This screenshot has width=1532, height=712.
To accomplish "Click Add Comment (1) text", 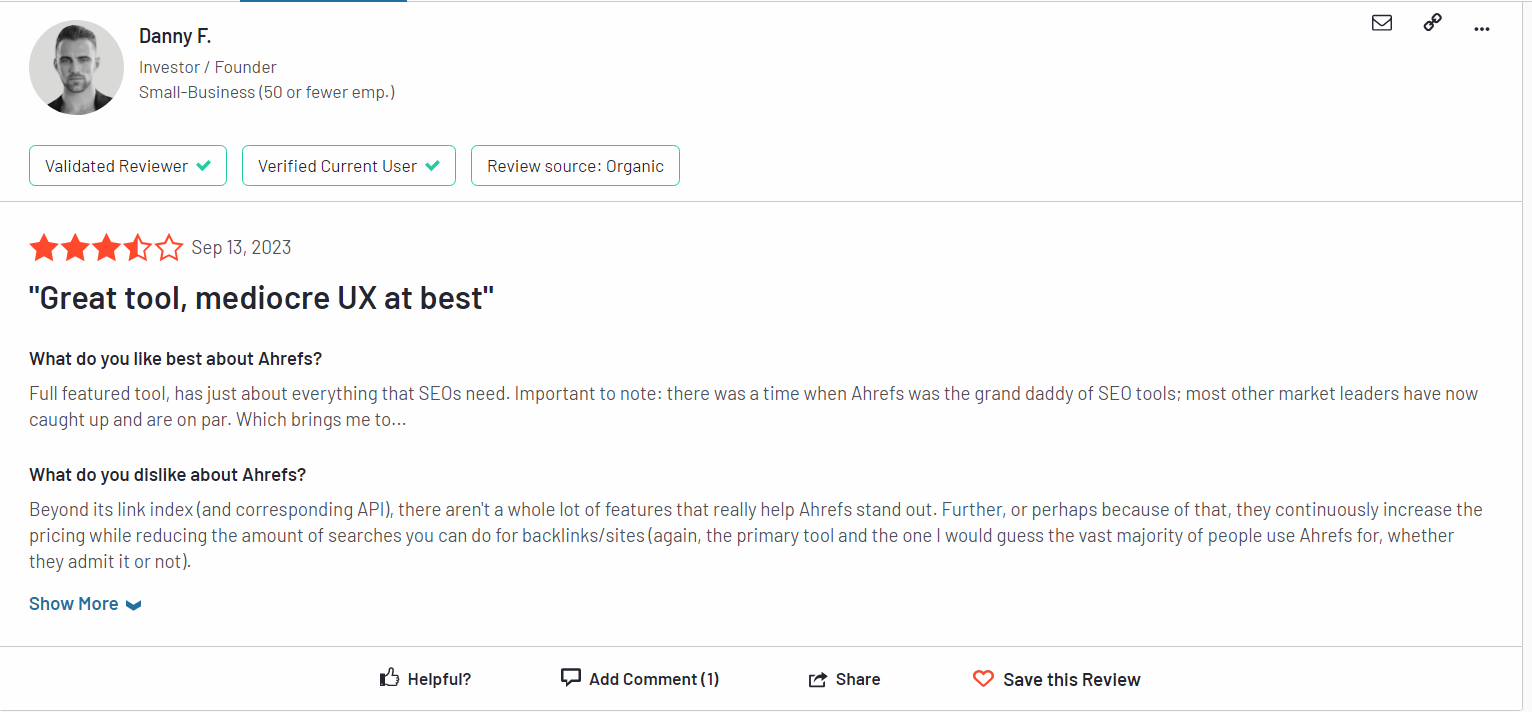I will (654, 679).
